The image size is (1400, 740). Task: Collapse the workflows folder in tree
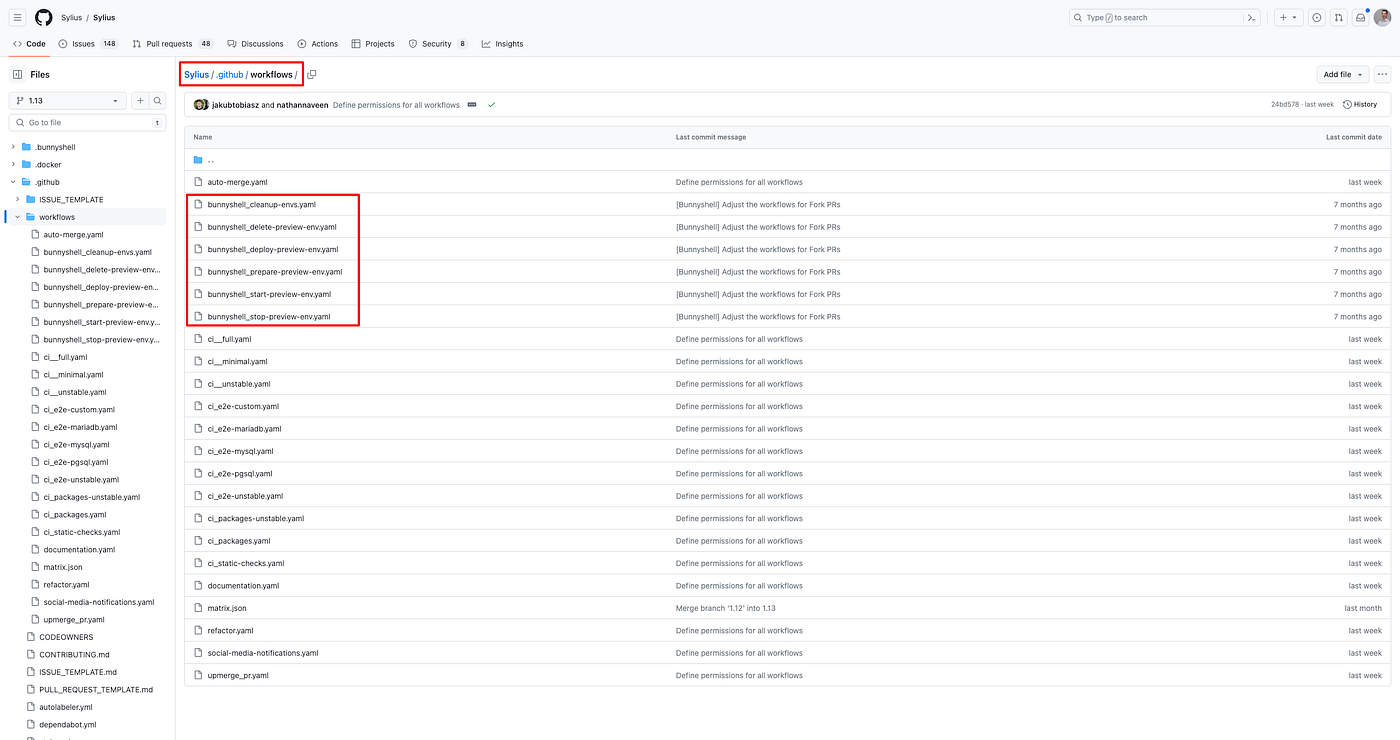pyautogui.click(x=18, y=217)
